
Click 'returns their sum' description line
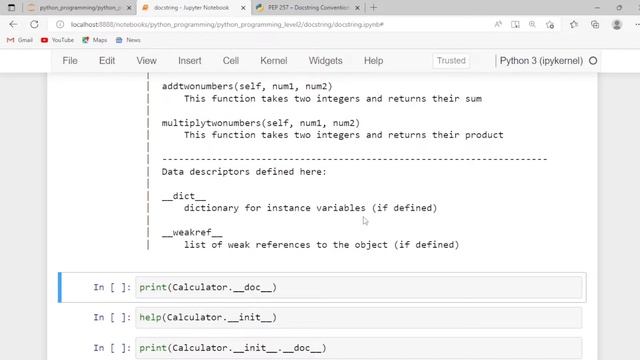pyautogui.click(x=333, y=99)
